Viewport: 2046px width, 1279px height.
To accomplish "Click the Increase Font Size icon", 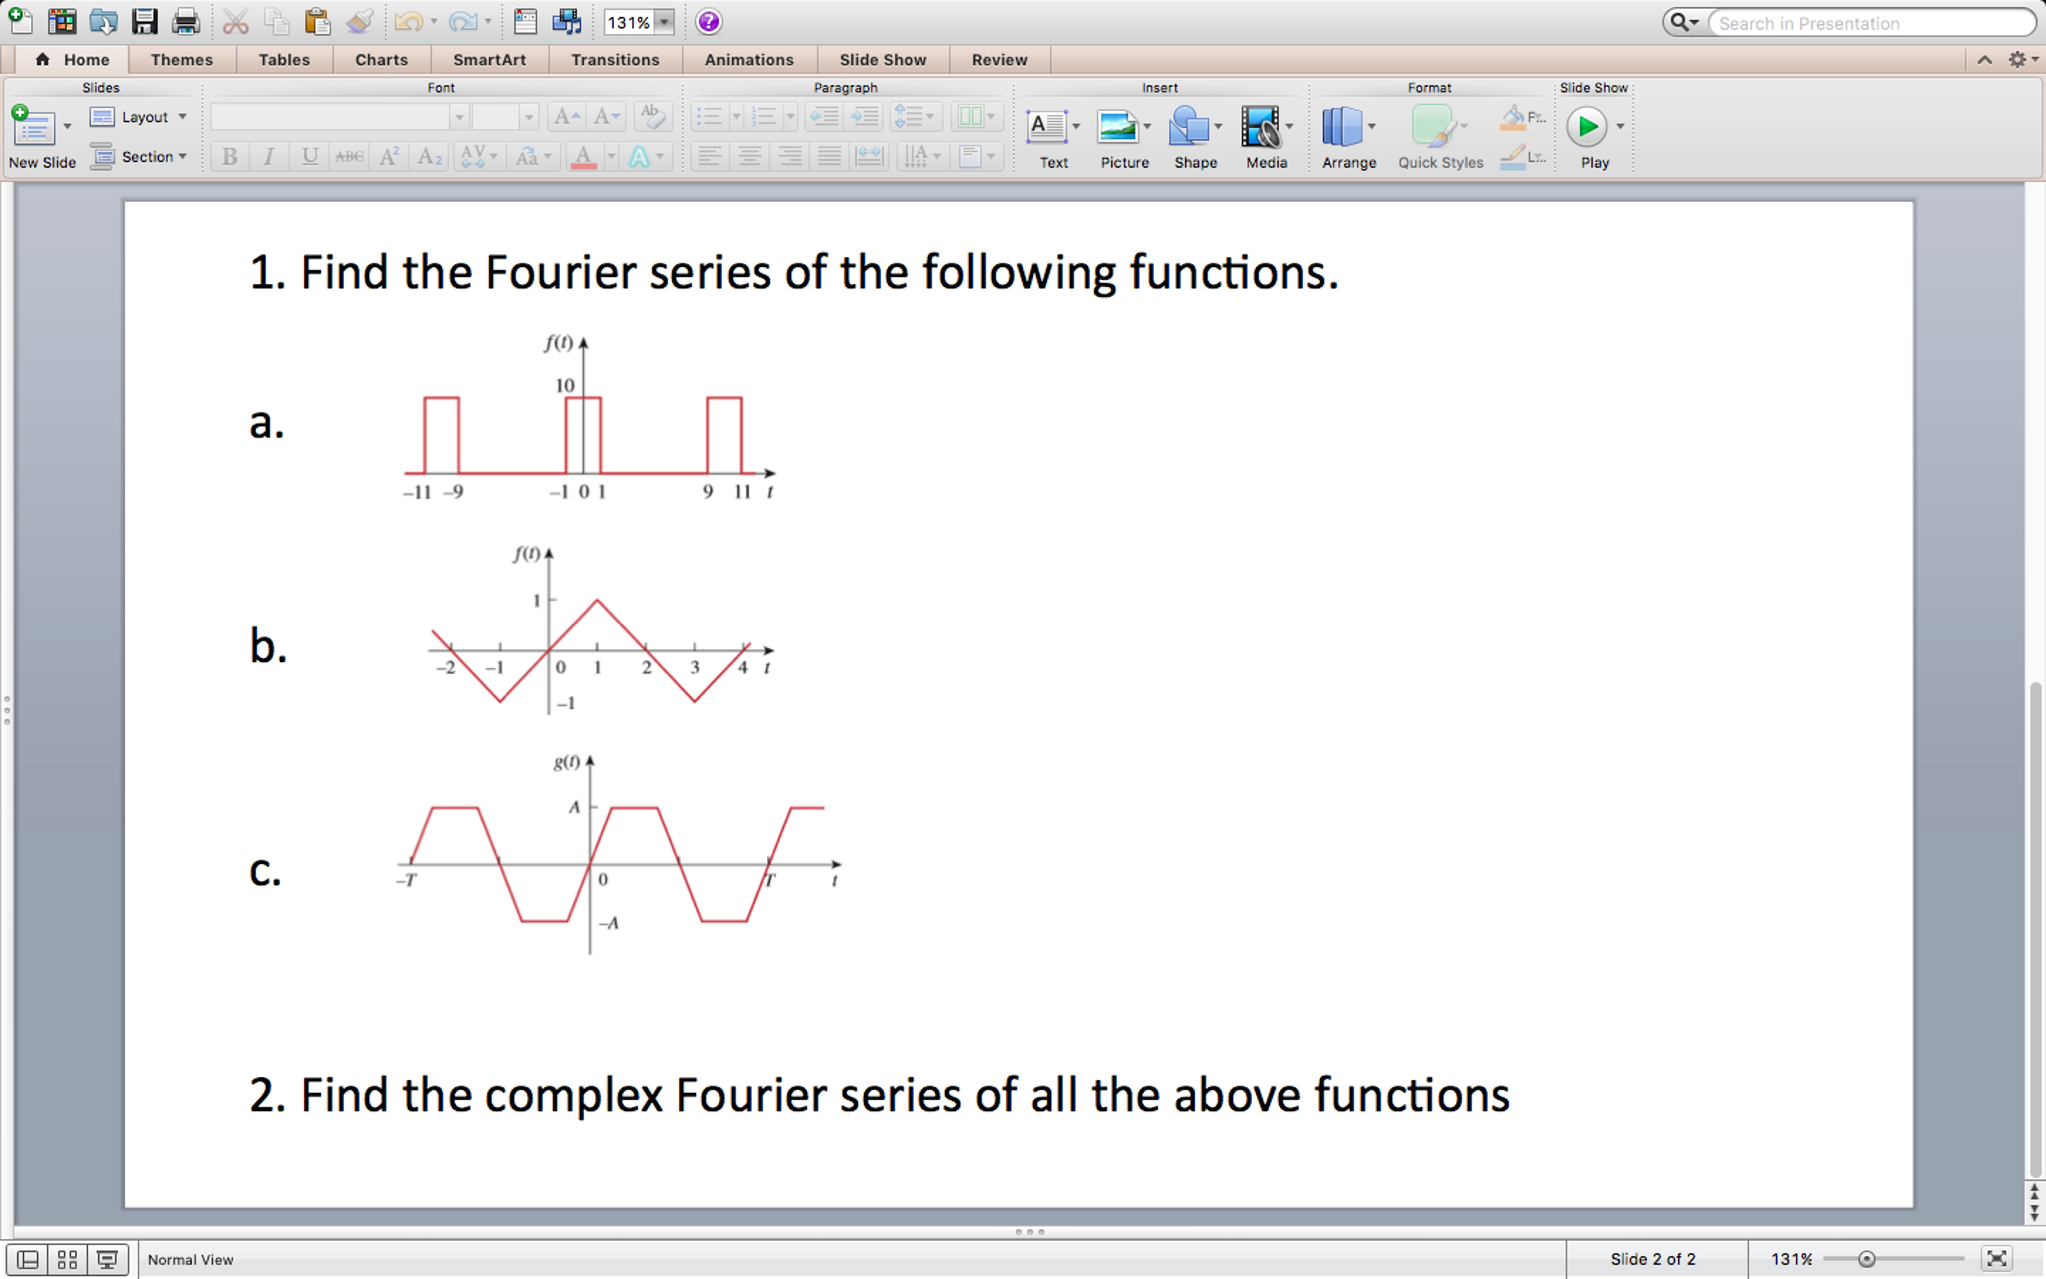I will (566, 117).
